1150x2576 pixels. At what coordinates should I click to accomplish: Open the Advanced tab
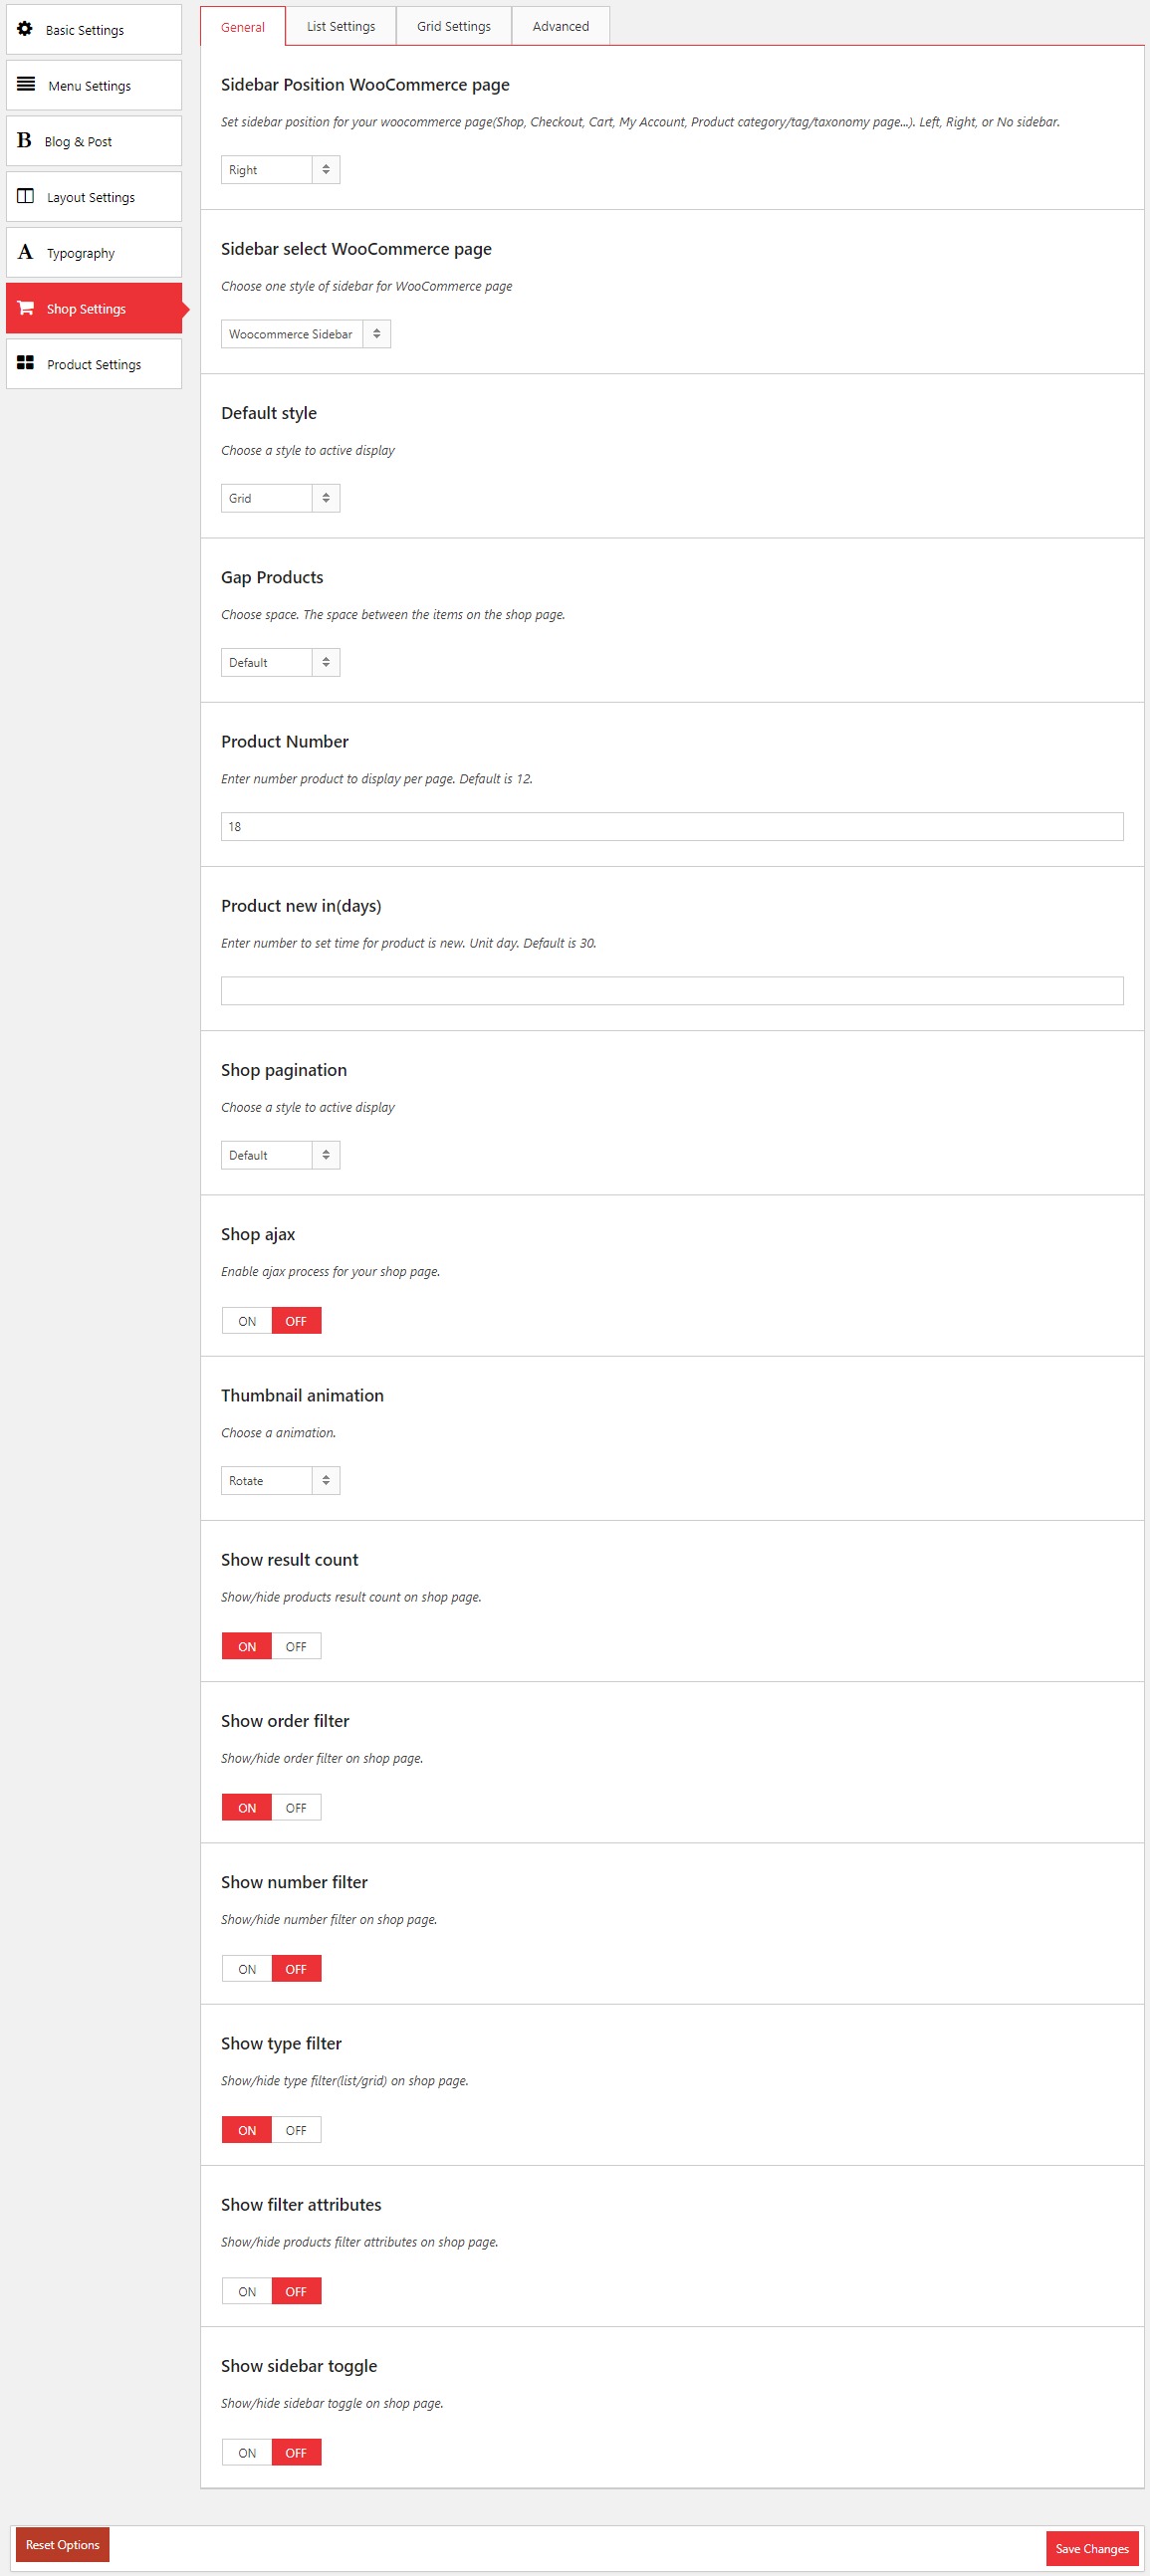[x=561, y=26]
